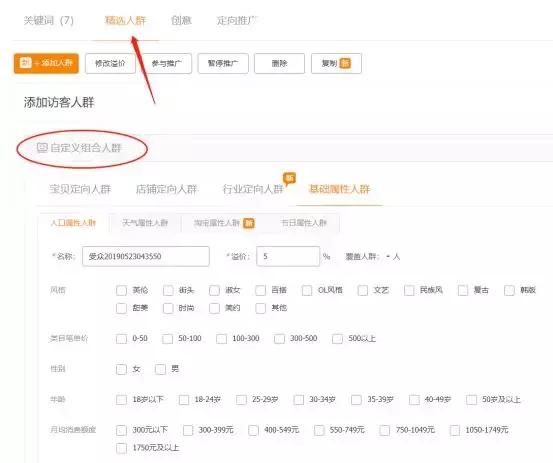Enable the 35-39岁 age checkbox
The image size is (553, 463).
pos(356,400)
